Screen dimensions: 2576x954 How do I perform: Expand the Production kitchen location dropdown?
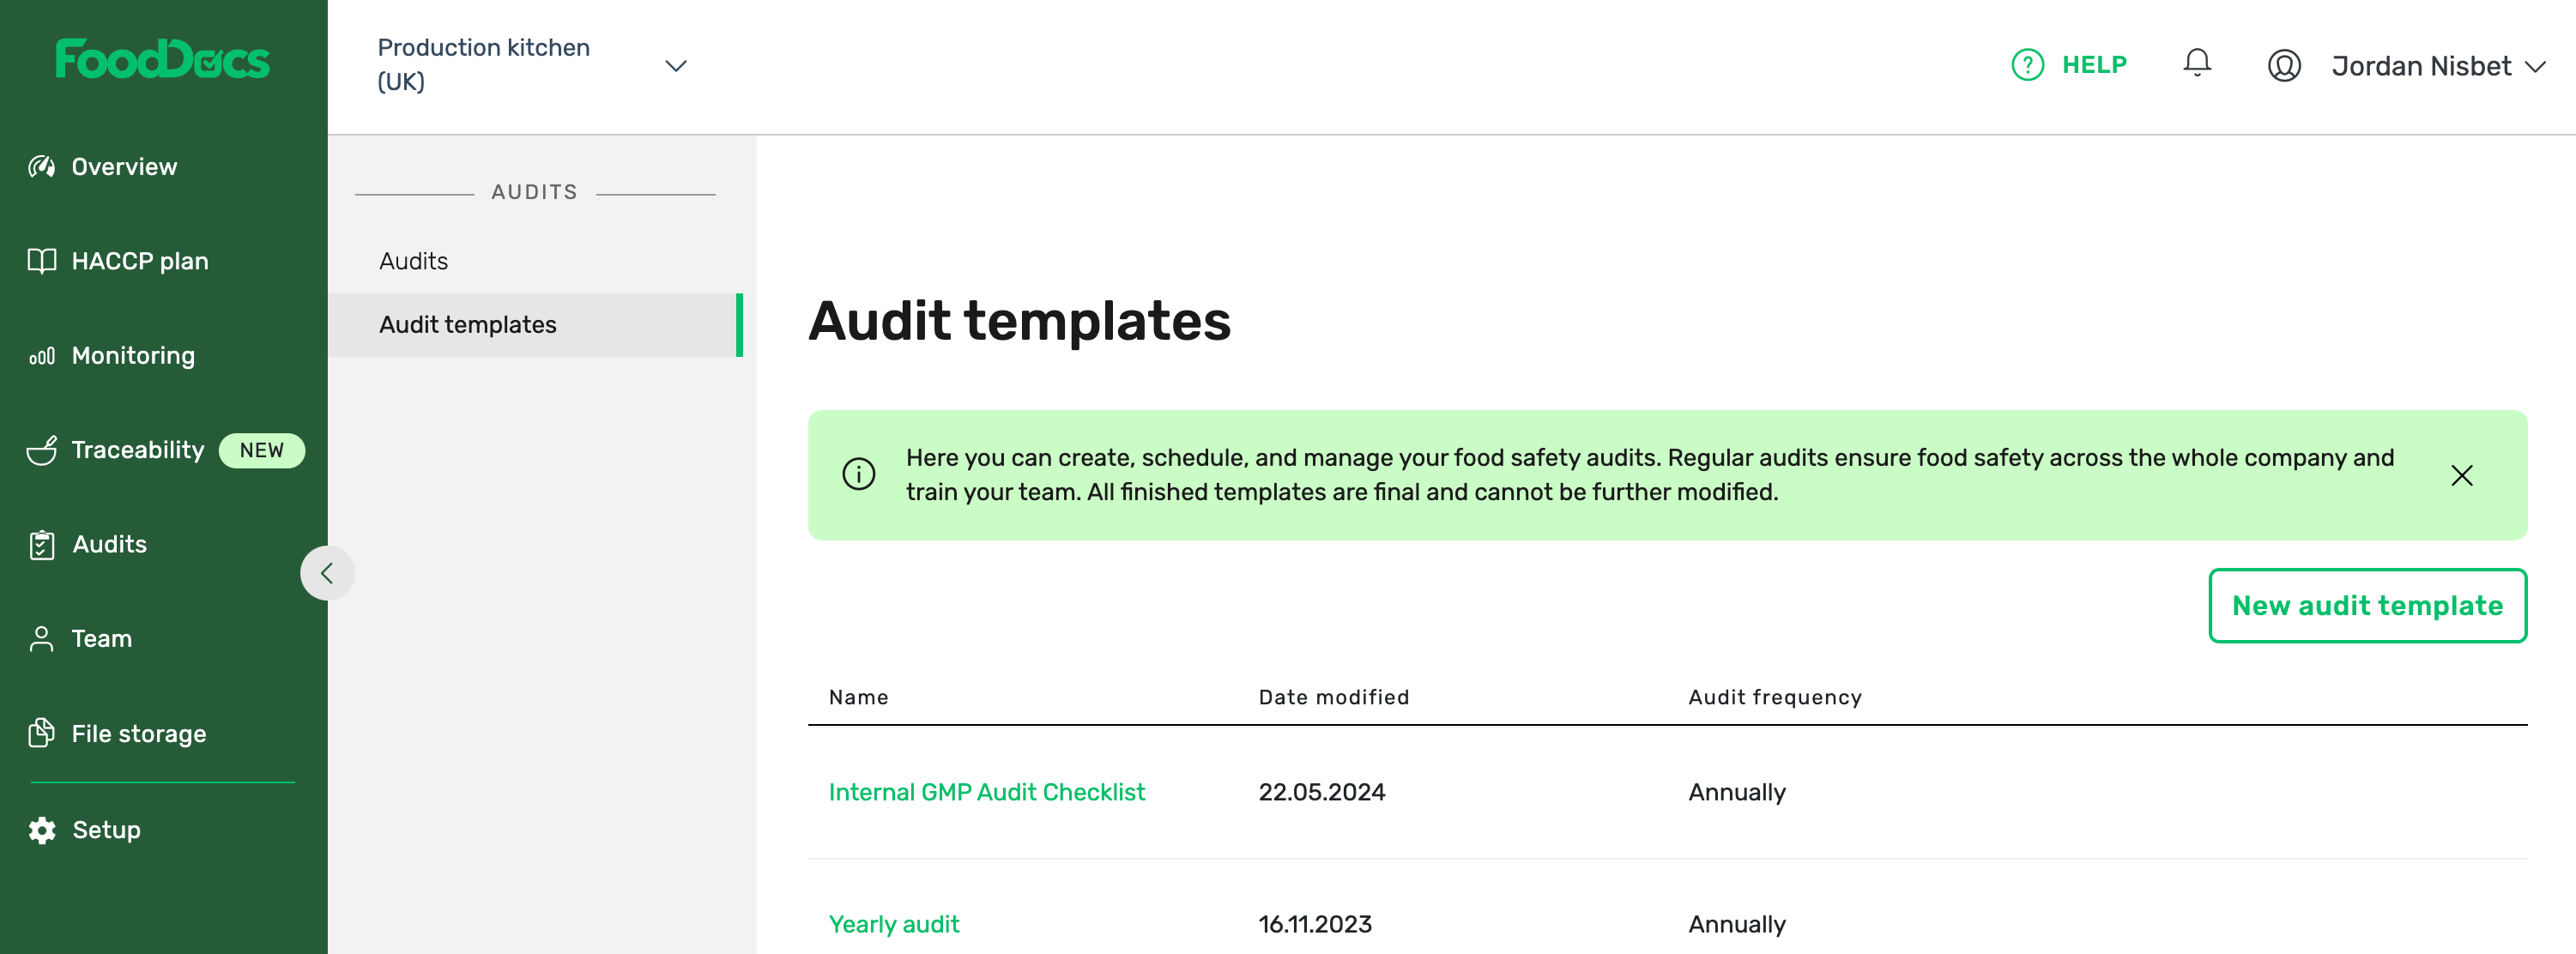(676, 64)
